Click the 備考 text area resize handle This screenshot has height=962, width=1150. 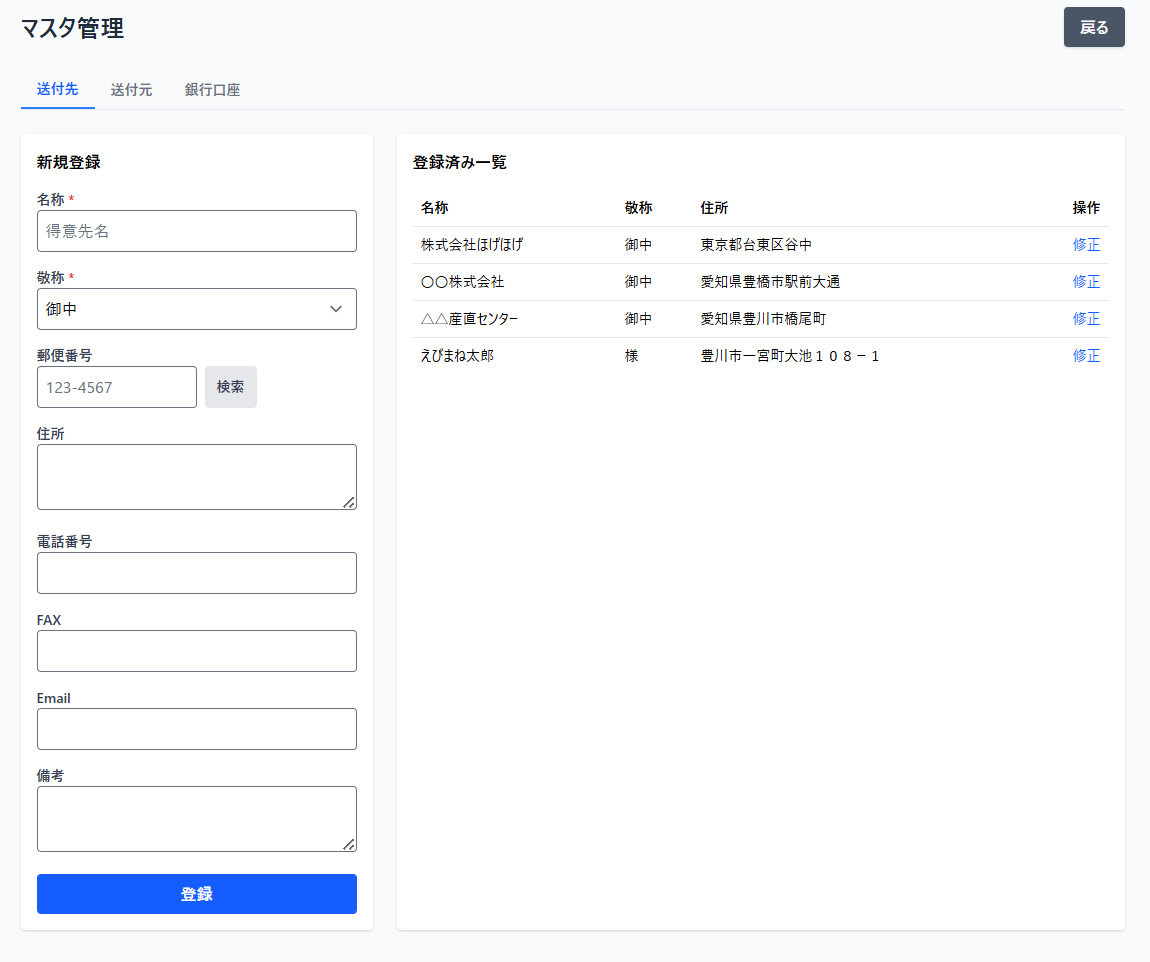[349, 844]
